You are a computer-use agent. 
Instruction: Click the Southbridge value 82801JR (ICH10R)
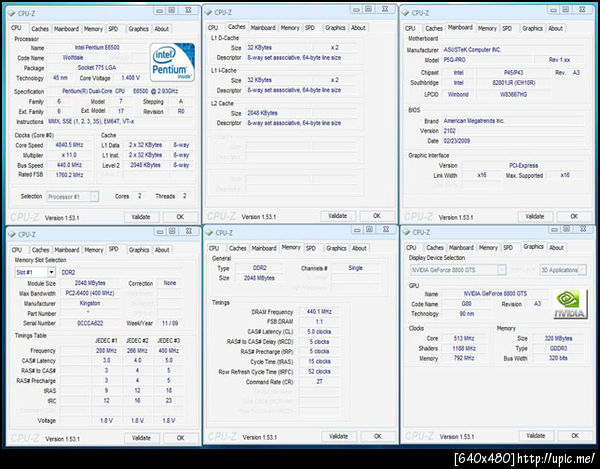514,83
